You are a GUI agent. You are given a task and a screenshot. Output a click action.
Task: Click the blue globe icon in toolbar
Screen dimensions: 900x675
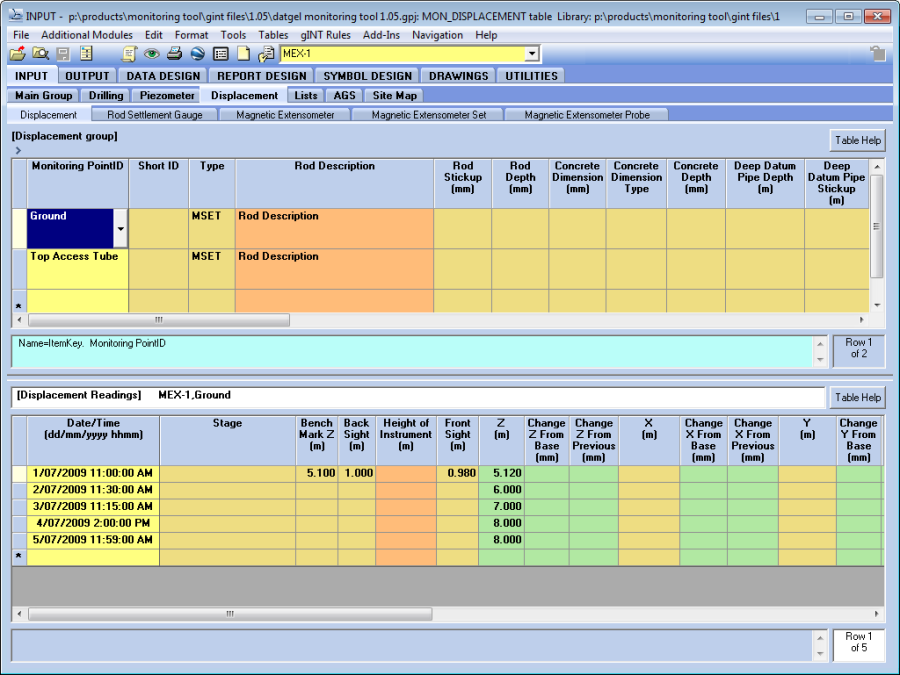197,54
